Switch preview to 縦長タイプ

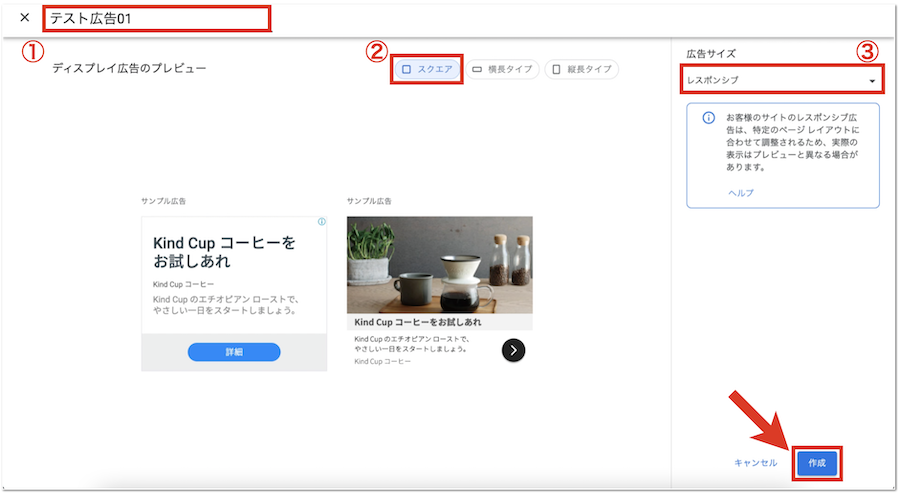click(x=582, y=69)
